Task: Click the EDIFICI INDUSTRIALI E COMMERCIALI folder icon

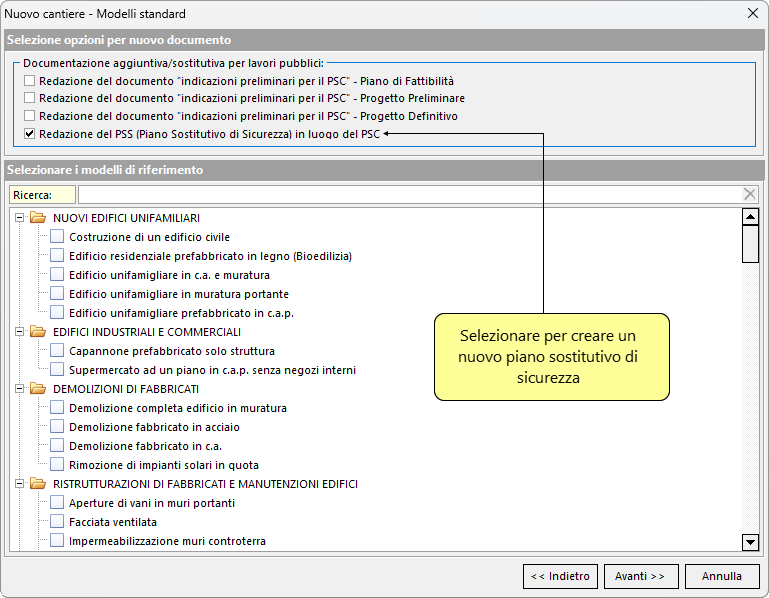Action: coord(38,332)
